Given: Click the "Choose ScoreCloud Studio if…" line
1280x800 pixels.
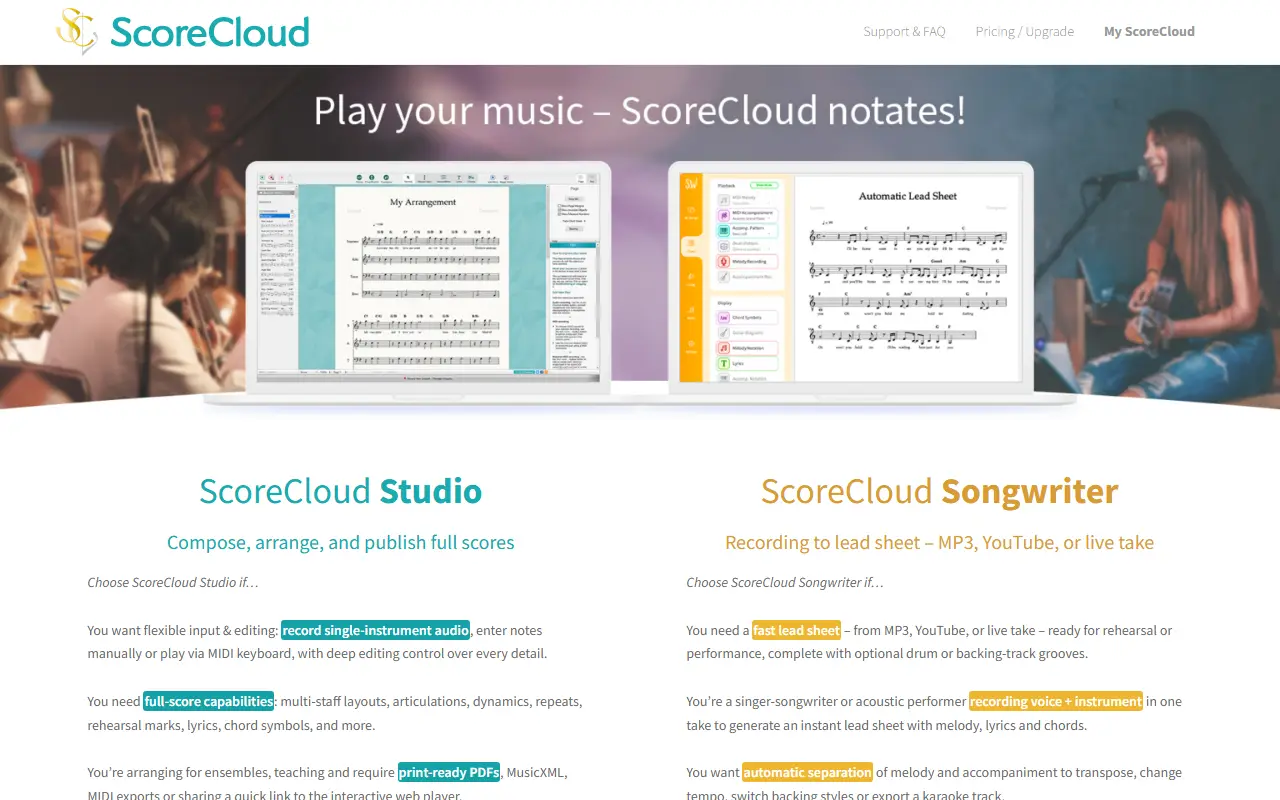Looking at the screenshot, I should [x=173, y=582].
